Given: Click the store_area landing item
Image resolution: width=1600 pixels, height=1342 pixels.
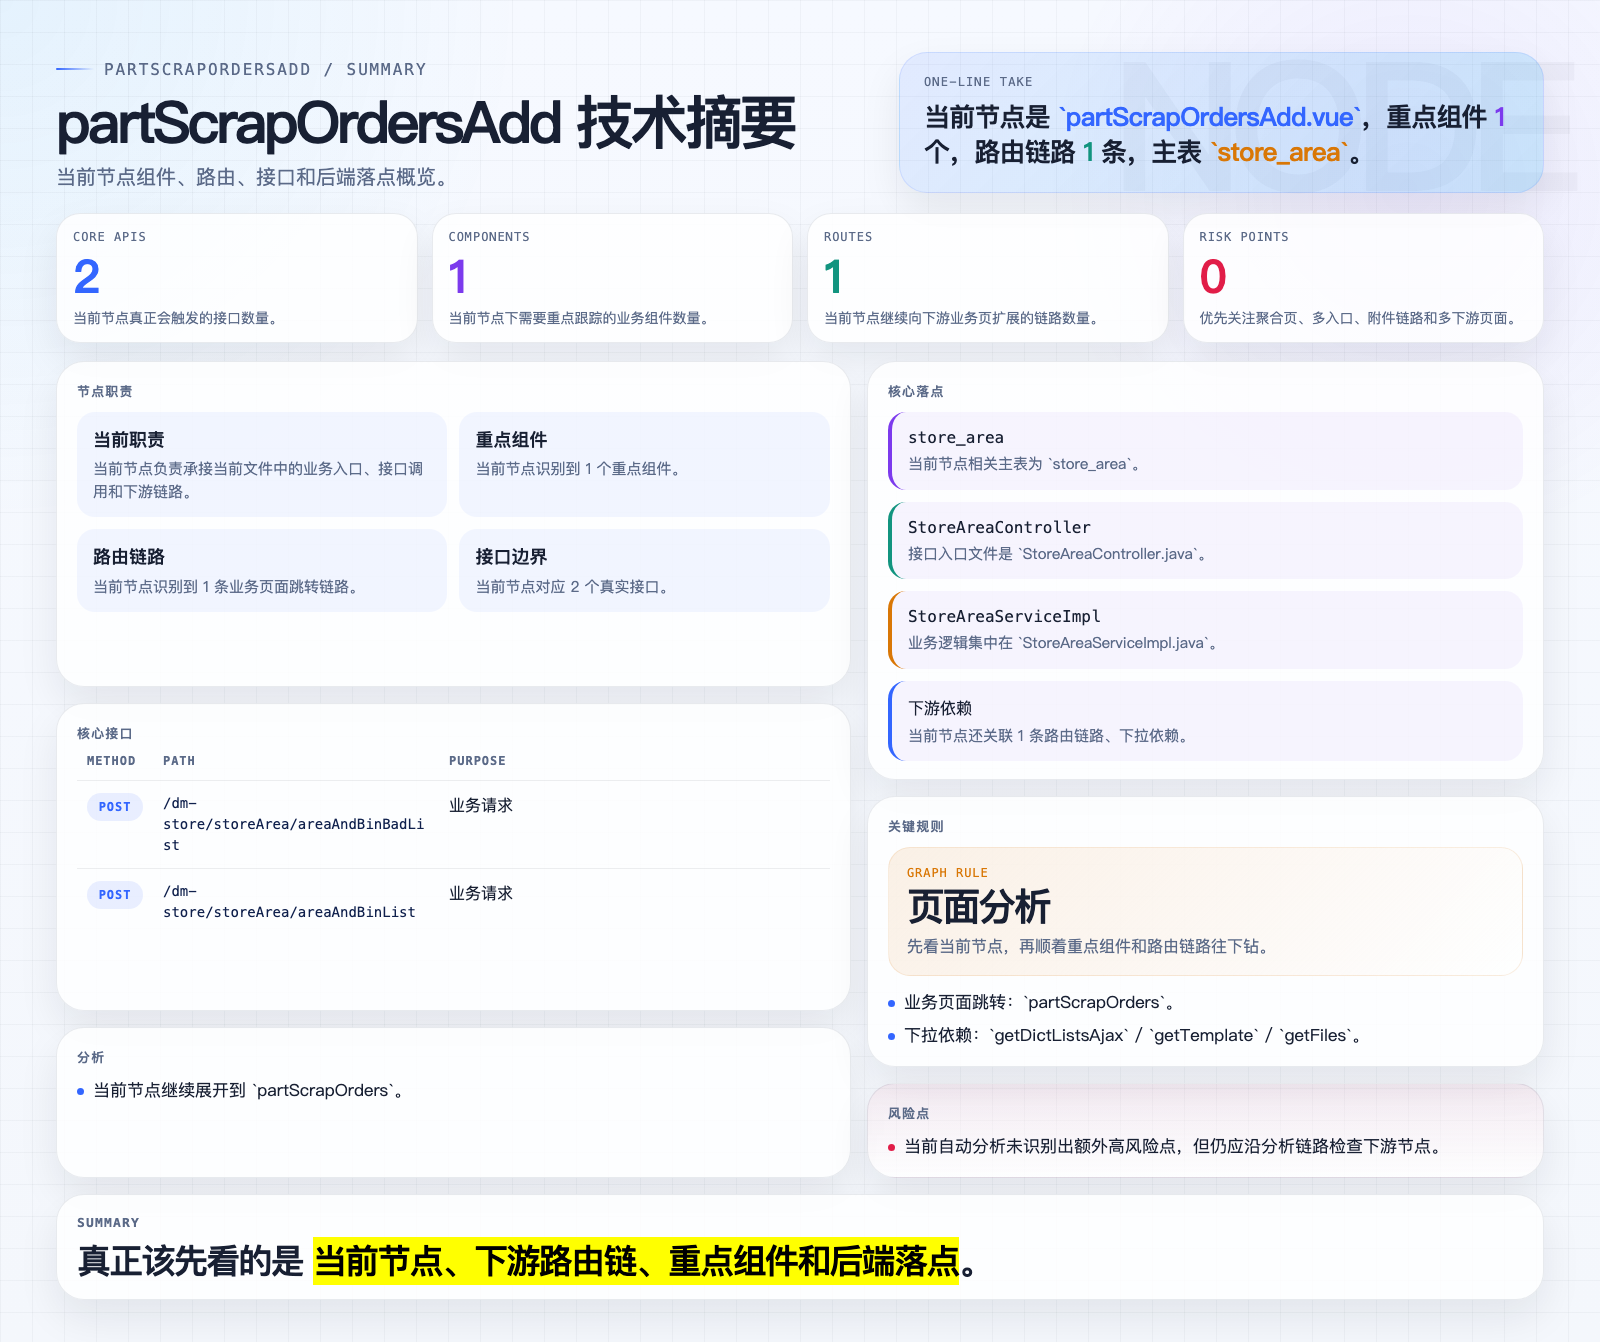Looking at the screenshot, I should (1205, 450).
